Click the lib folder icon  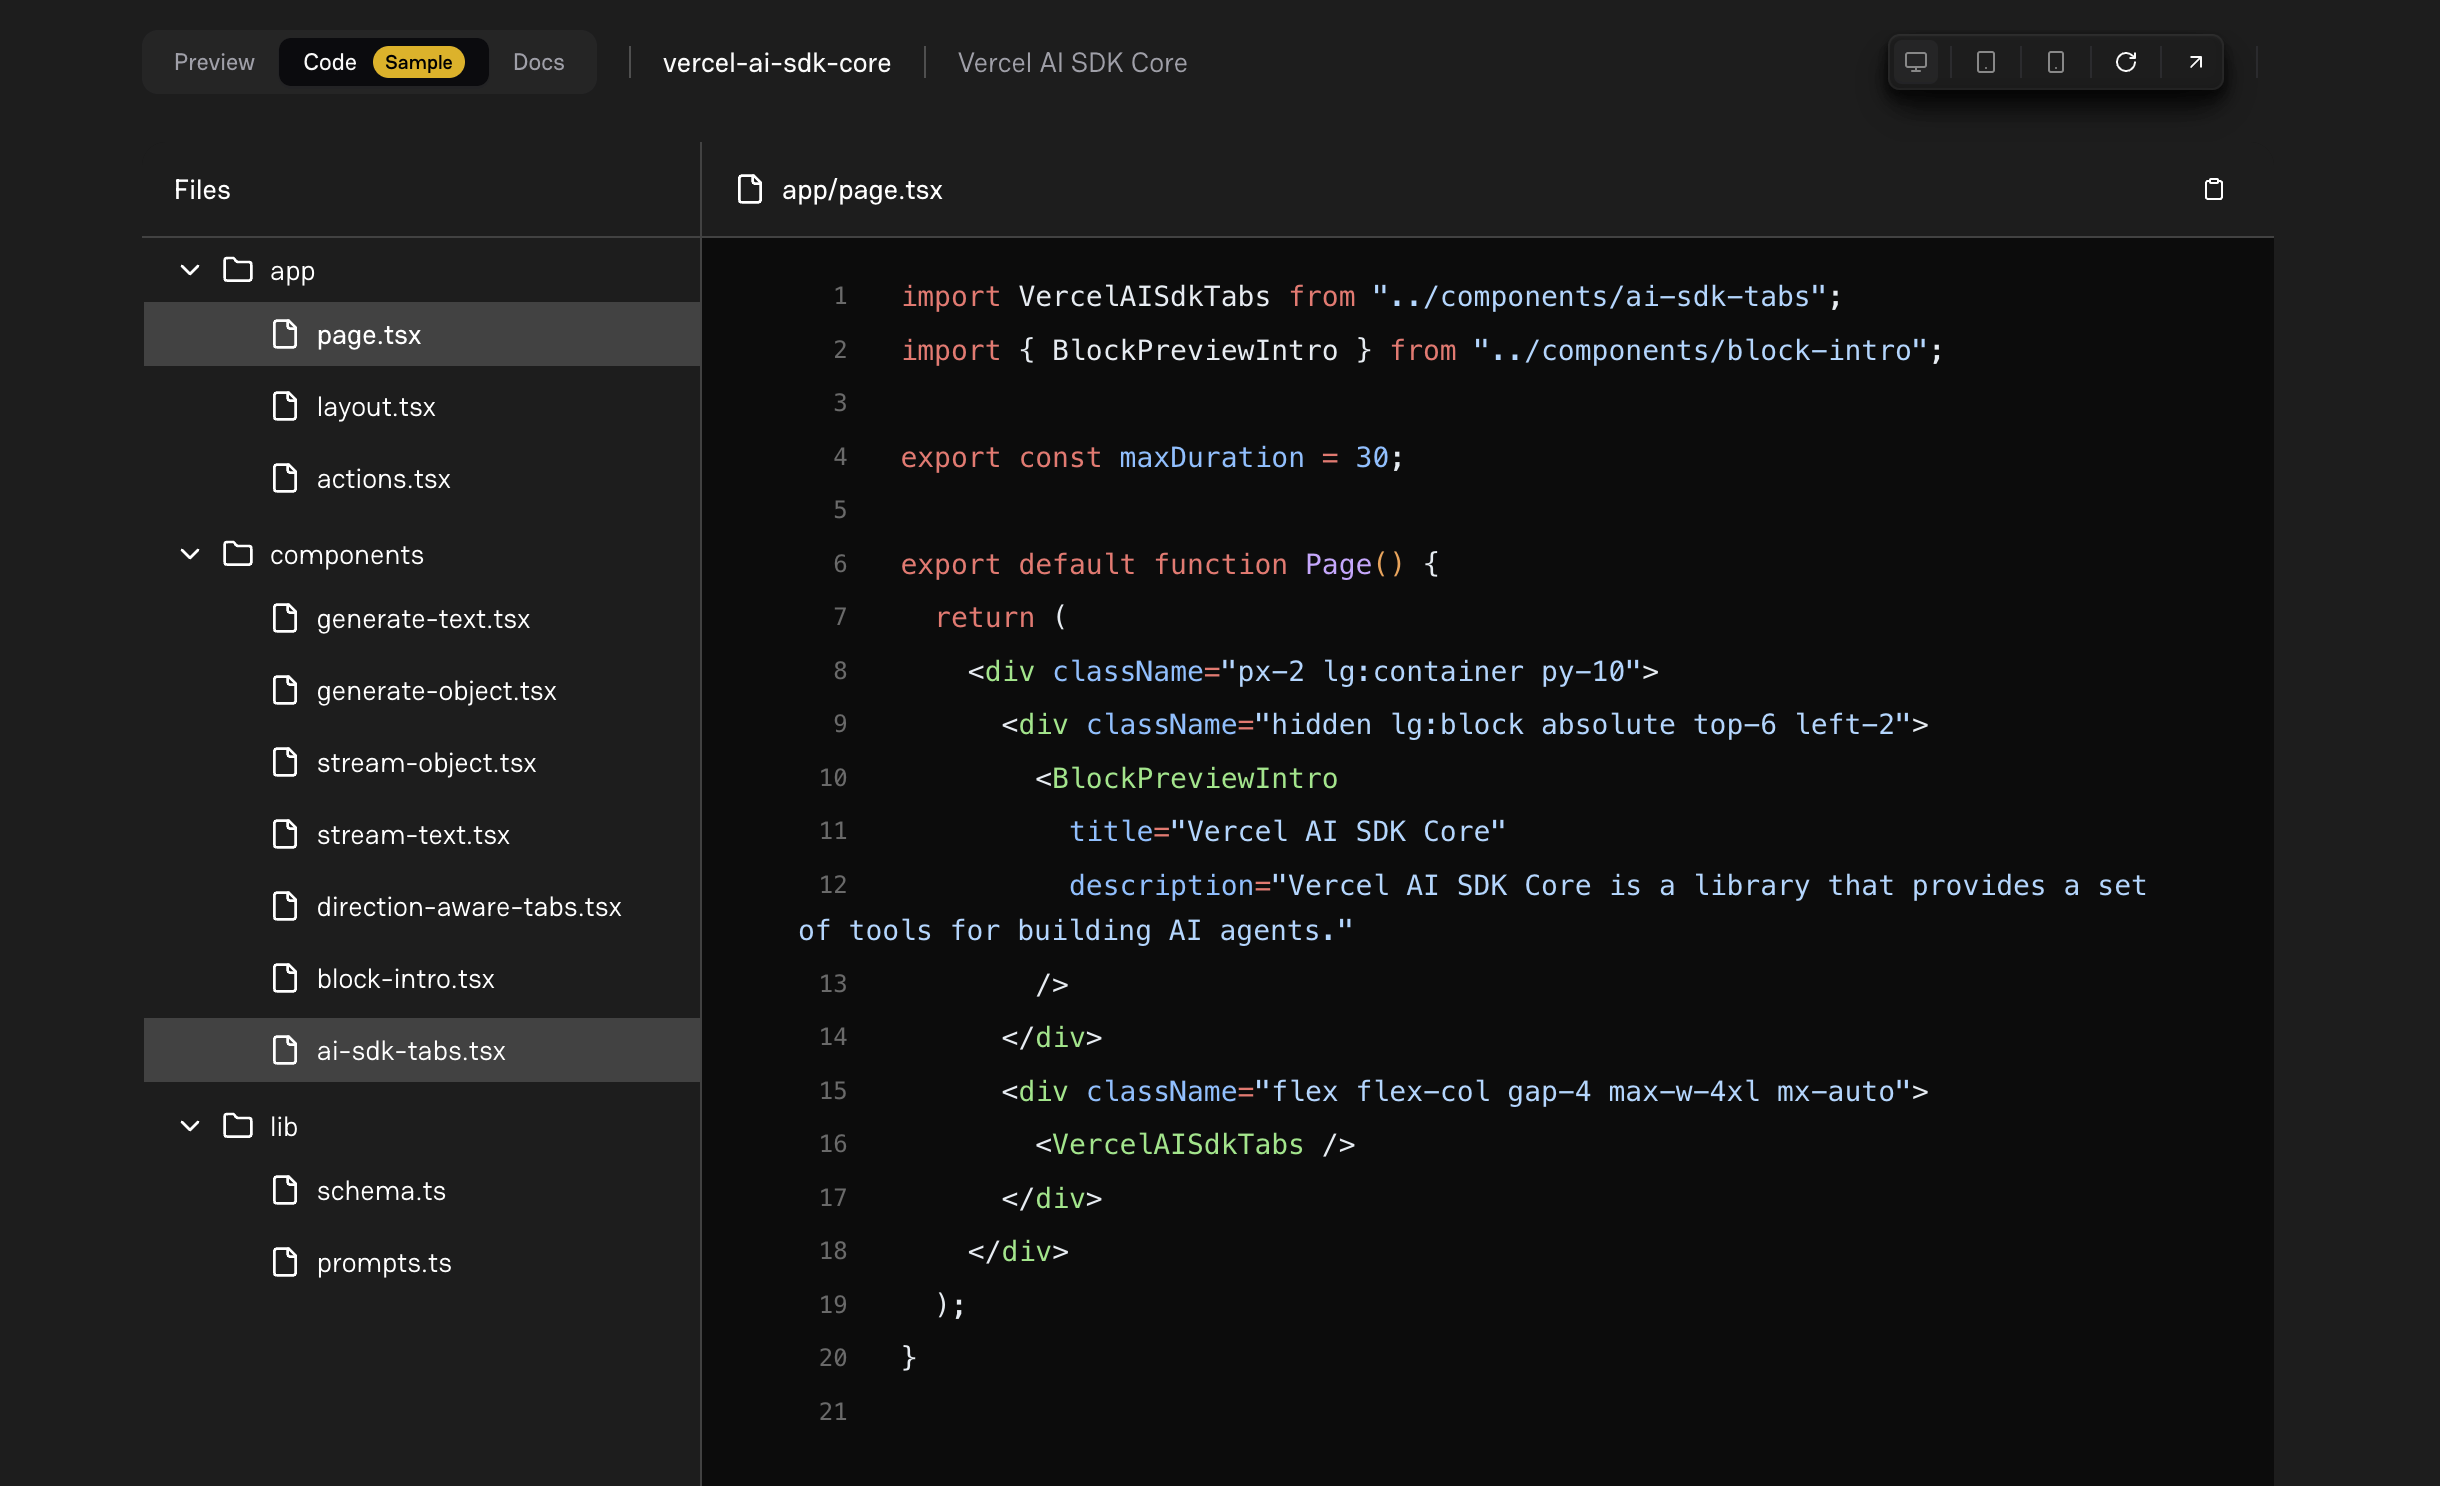(x=238, y=1126)
